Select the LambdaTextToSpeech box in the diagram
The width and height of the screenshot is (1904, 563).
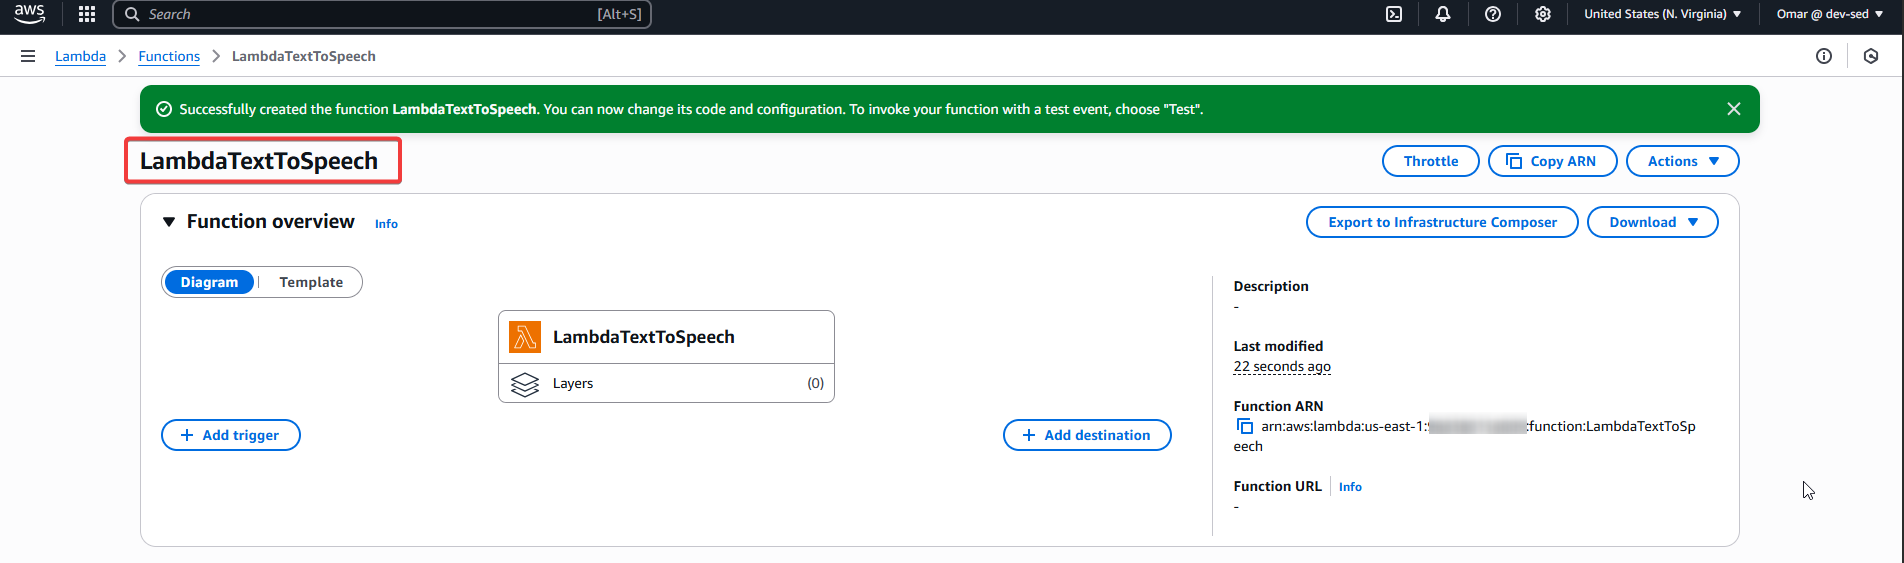(666, 337)
